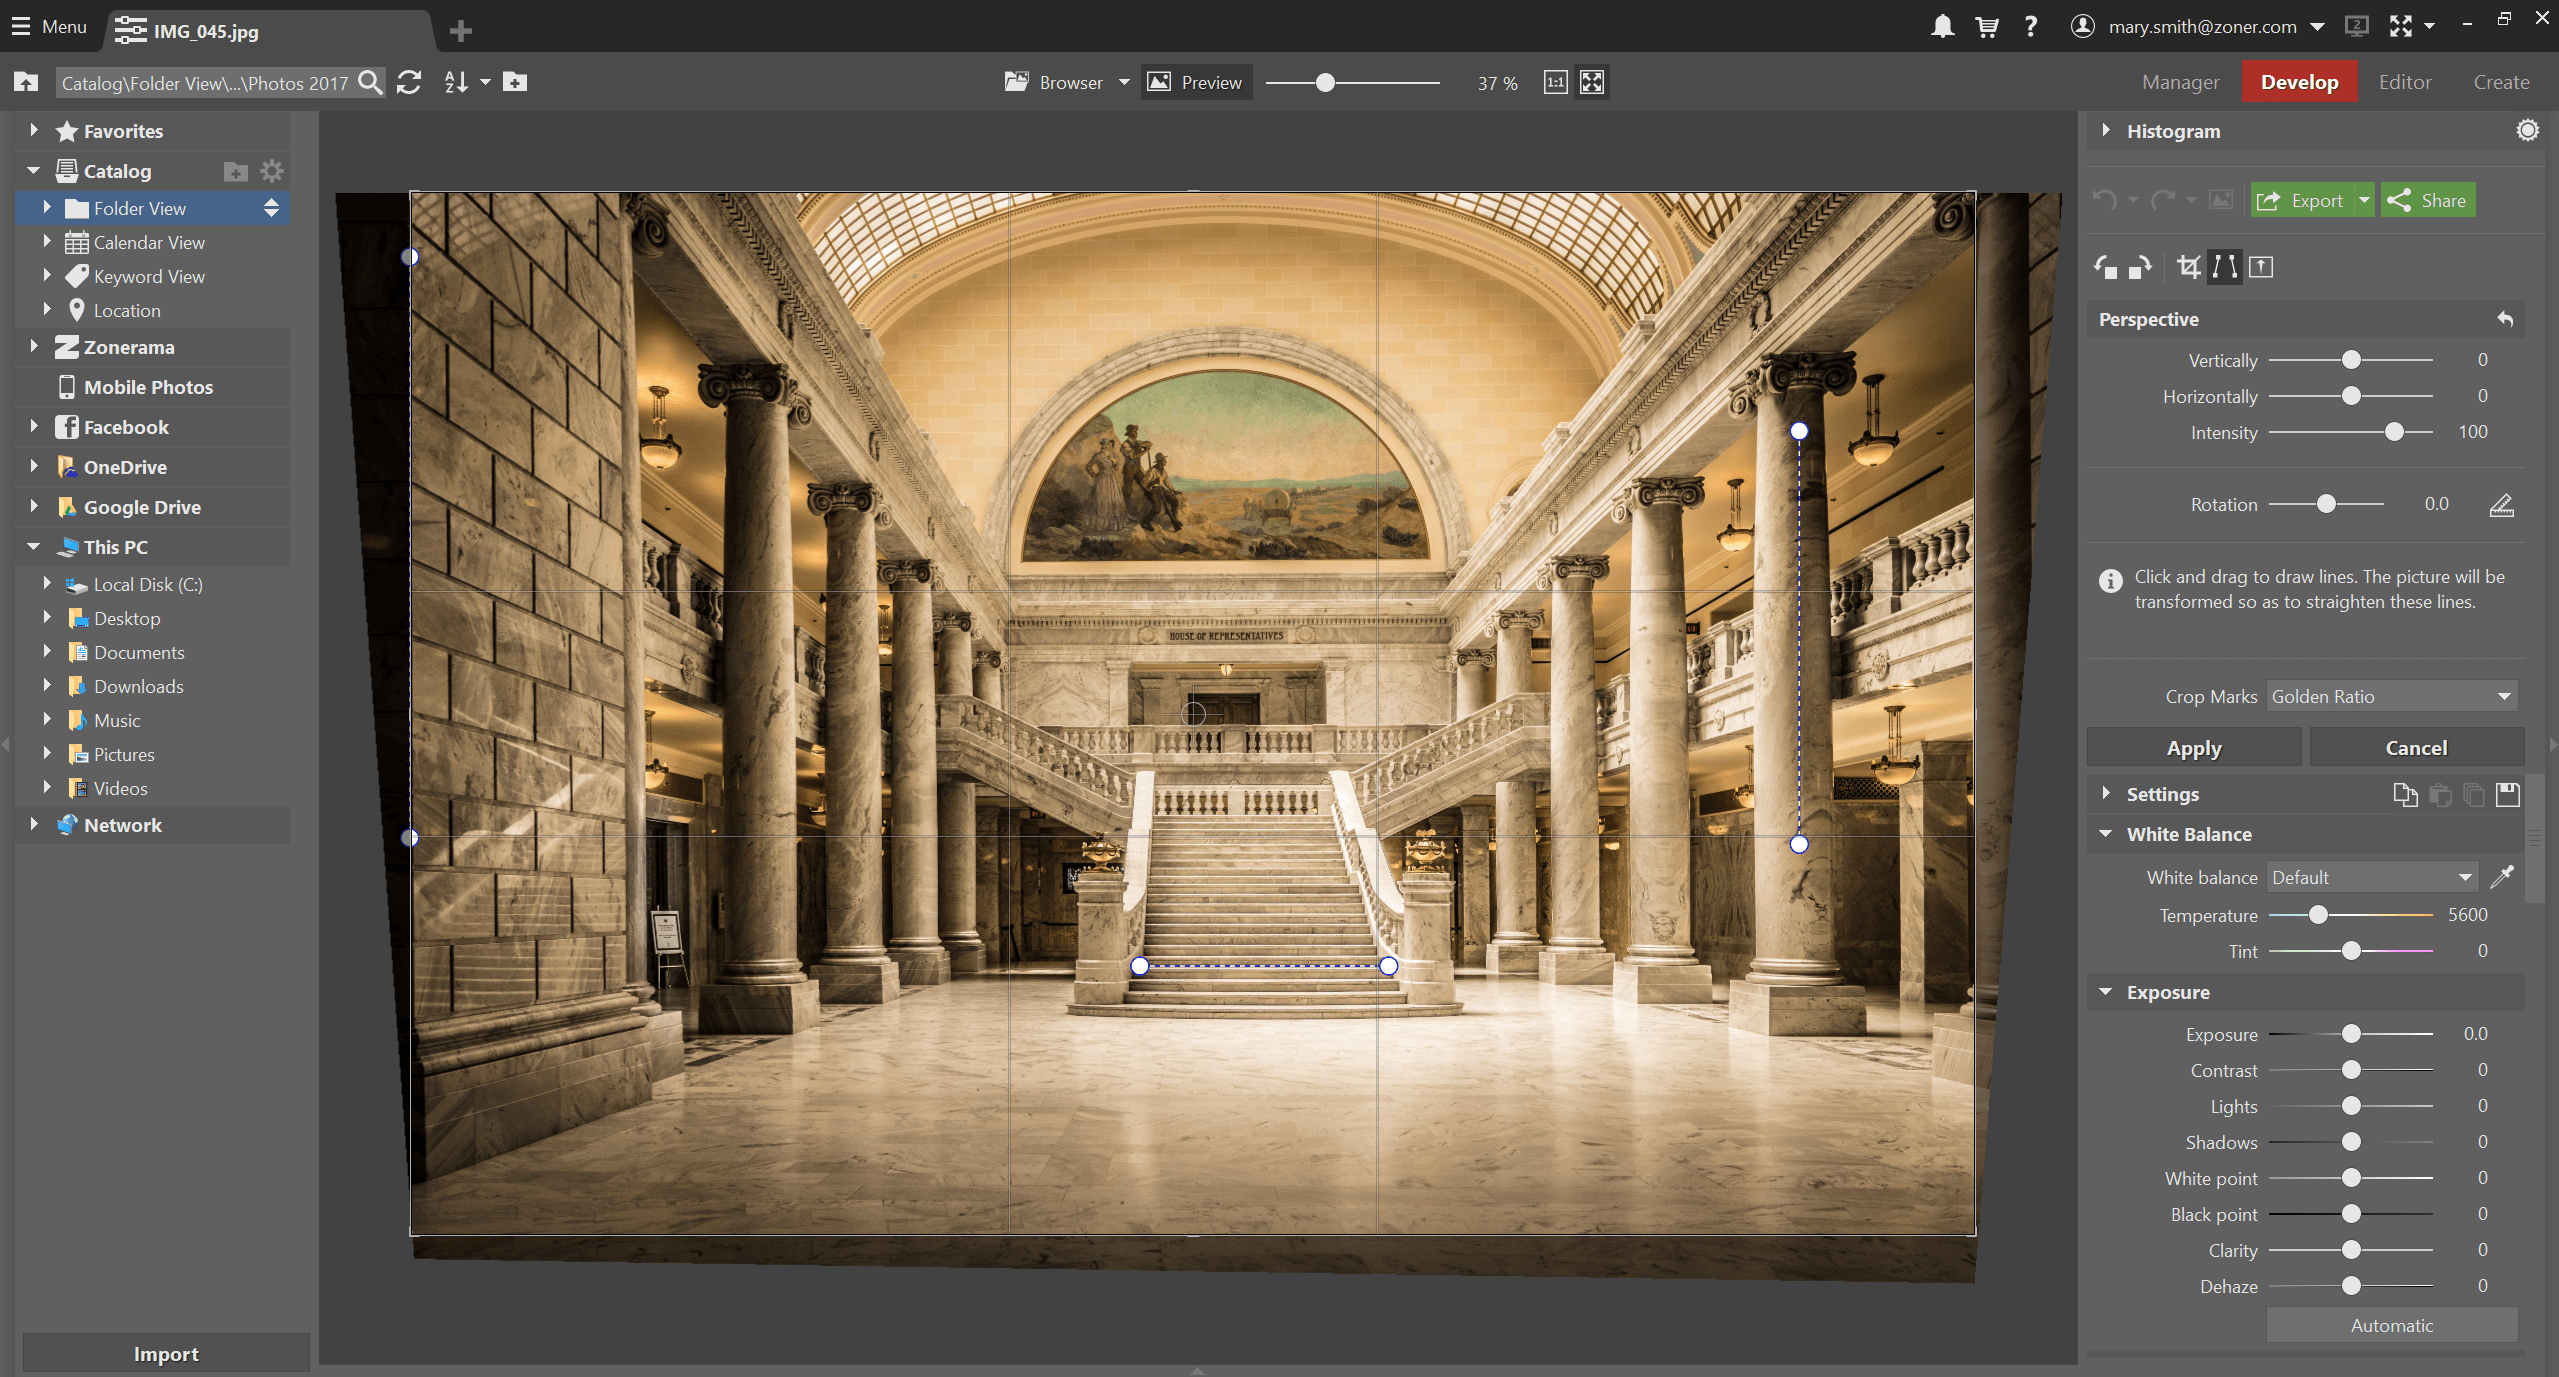The width and height of the screenshot is (2559, 1377).
Task: Rotate the photo right icon
Action: tap(2140, 267)
